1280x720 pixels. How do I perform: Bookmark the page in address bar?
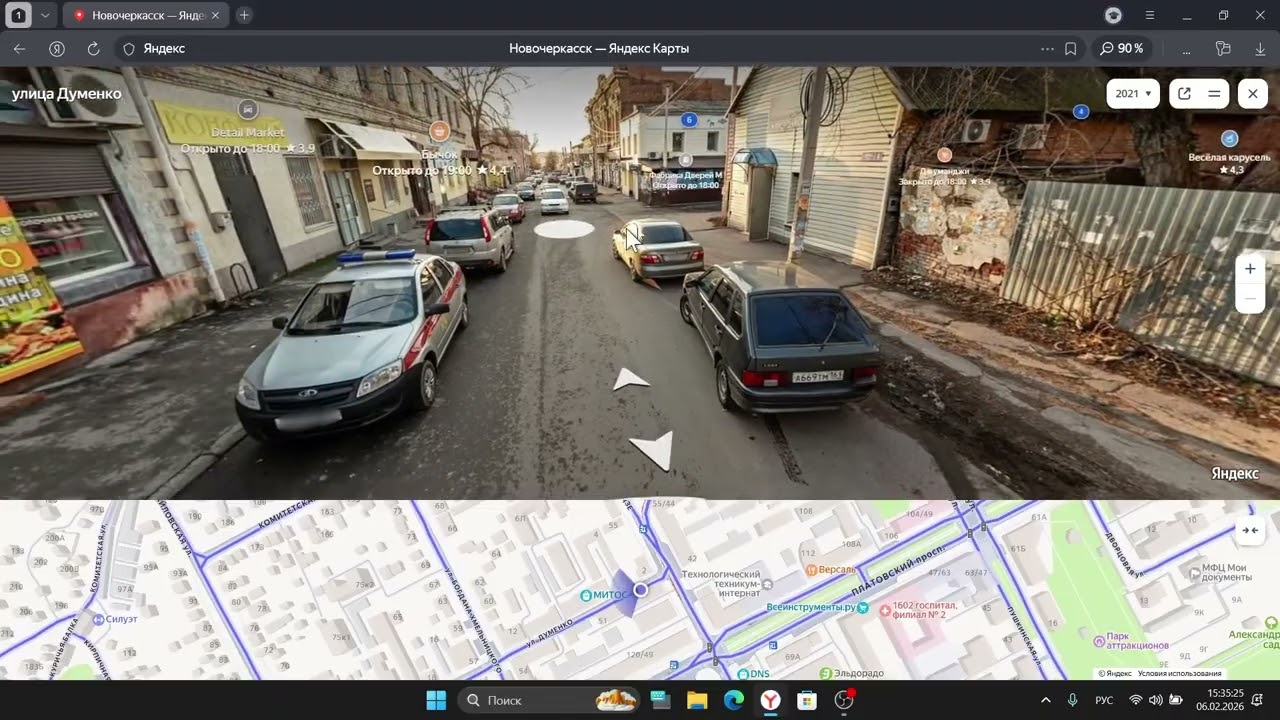(1070, 48)
